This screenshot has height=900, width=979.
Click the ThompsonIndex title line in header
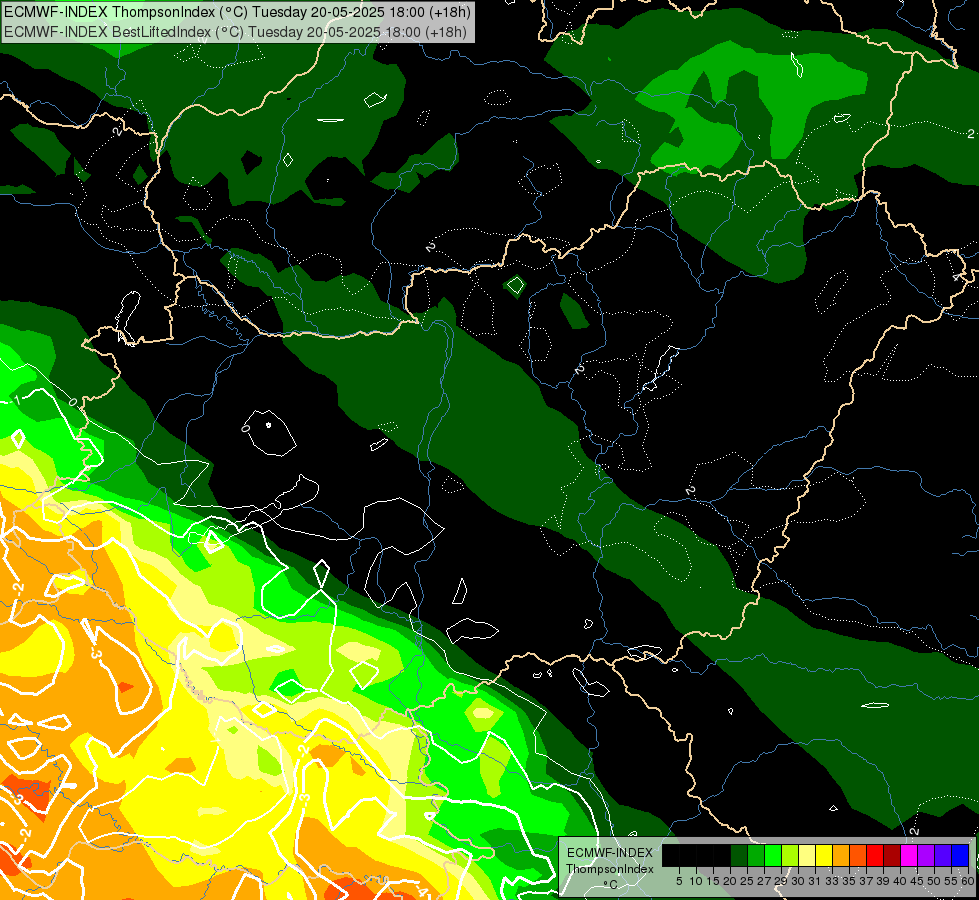pyautogui.click(x=237, y=11)
